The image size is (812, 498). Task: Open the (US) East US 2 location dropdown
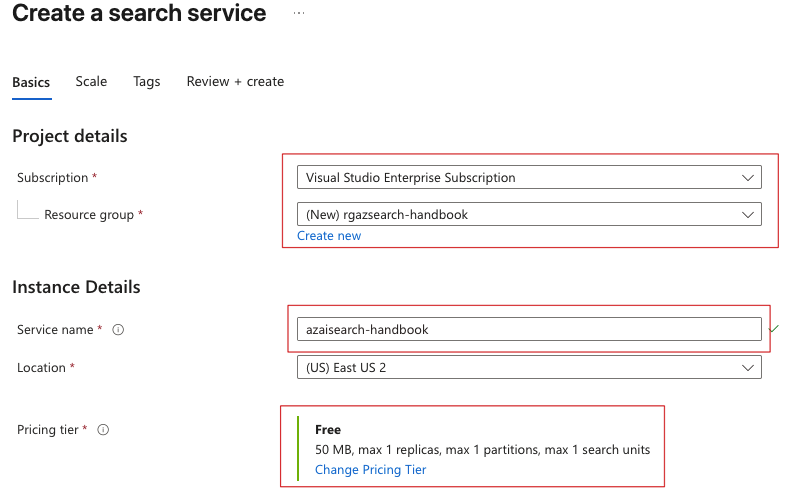[x=529, y=368]
